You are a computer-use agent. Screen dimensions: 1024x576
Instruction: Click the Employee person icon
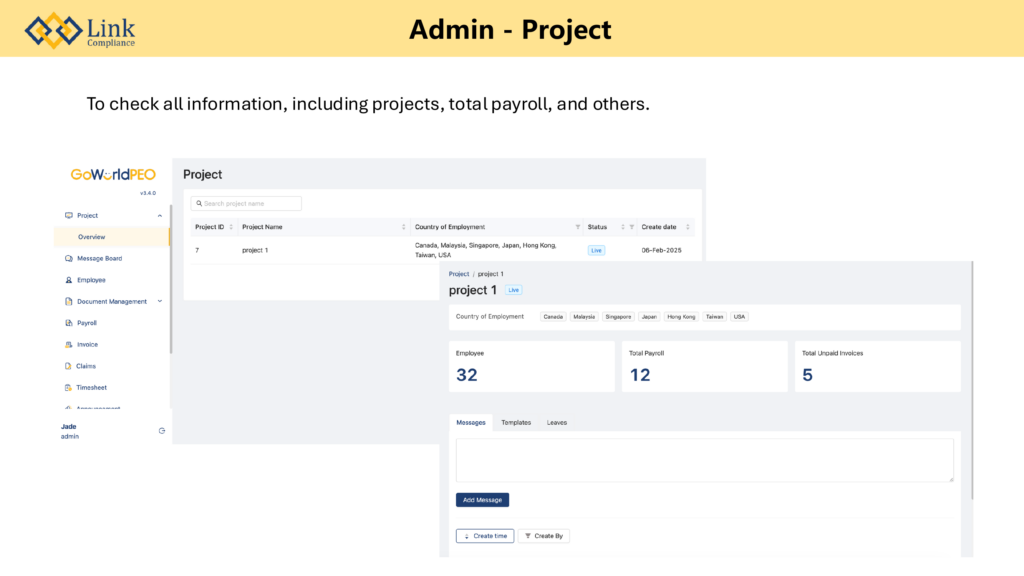pos(68,280)
